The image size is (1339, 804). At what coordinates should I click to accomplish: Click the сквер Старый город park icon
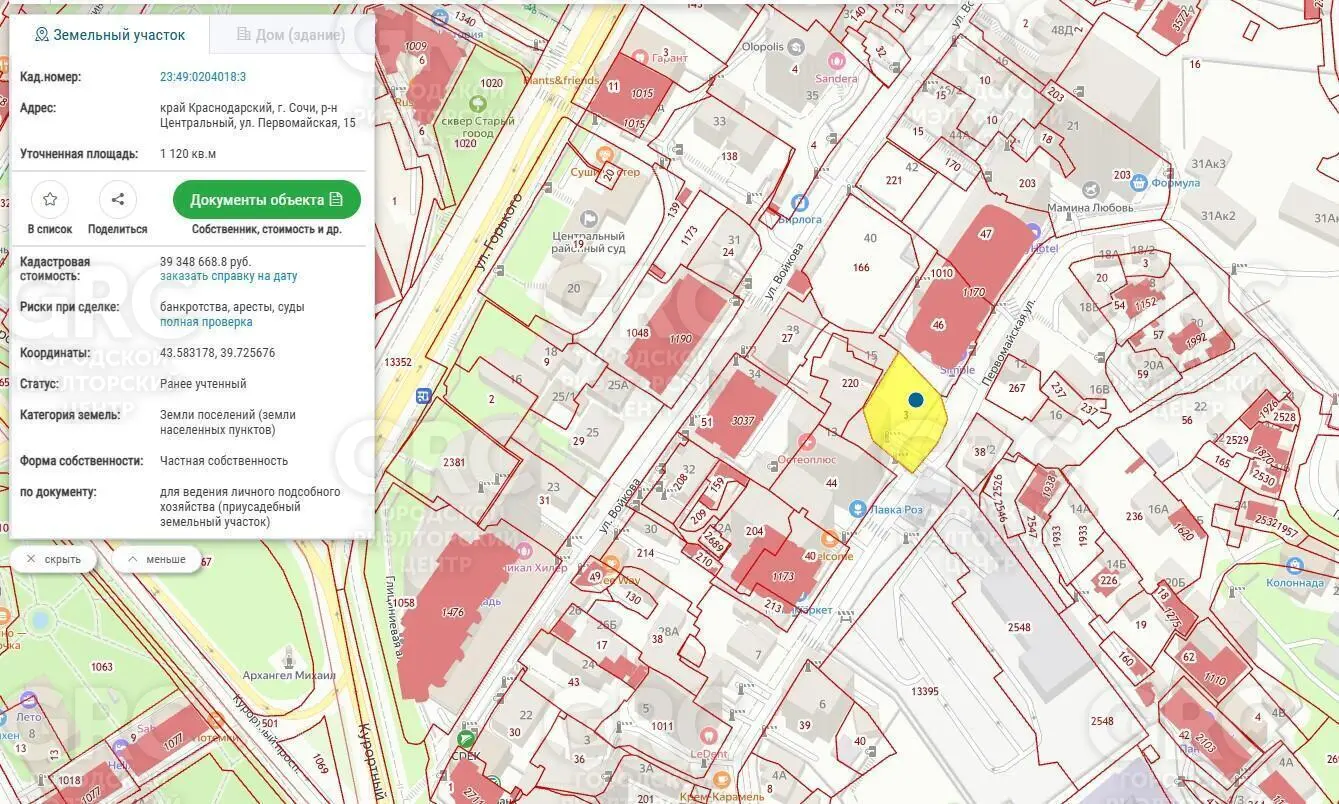(478, 104)
